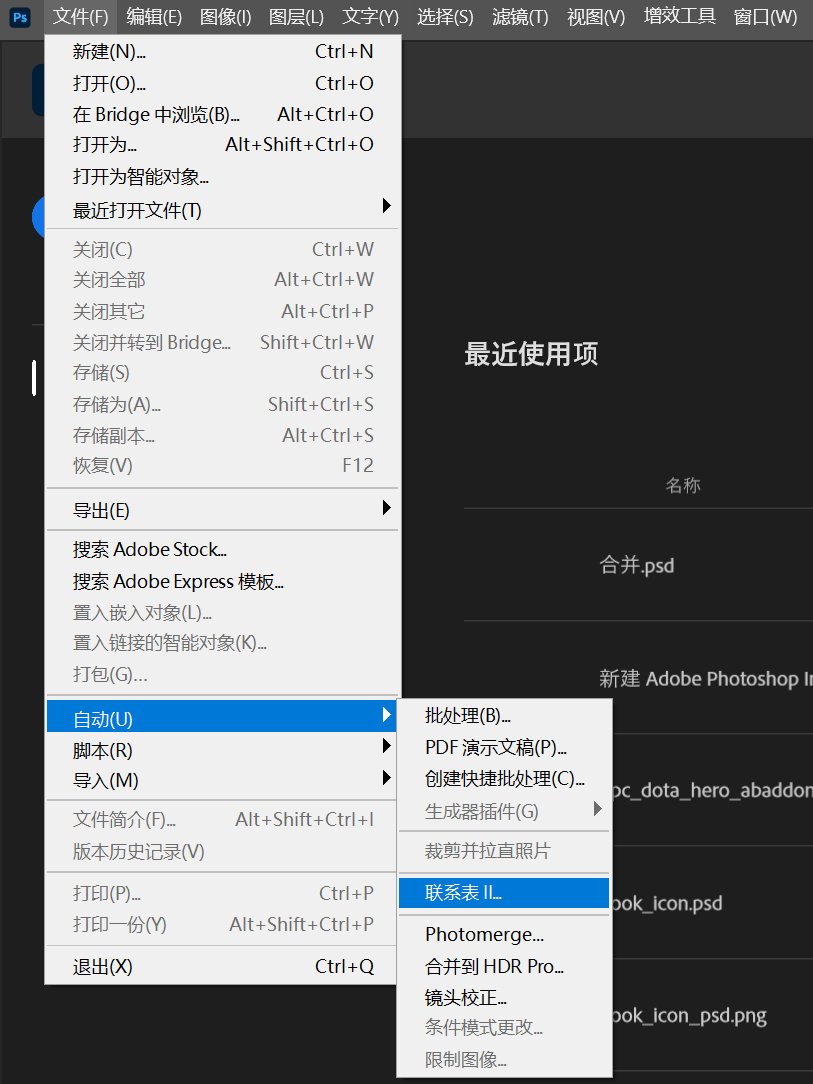This screenshot has height=1084, width=813.
Task: Click the 名称 column header
Action: [x=683, y=485]
